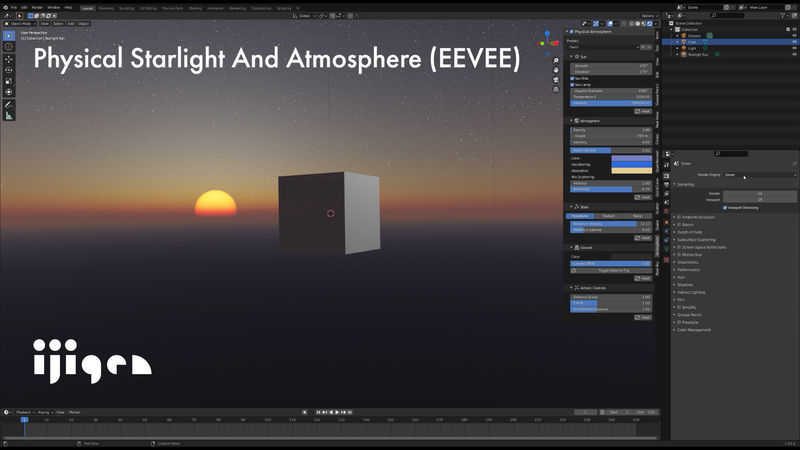Click the outliner filter funnel icon

[783, 16]
